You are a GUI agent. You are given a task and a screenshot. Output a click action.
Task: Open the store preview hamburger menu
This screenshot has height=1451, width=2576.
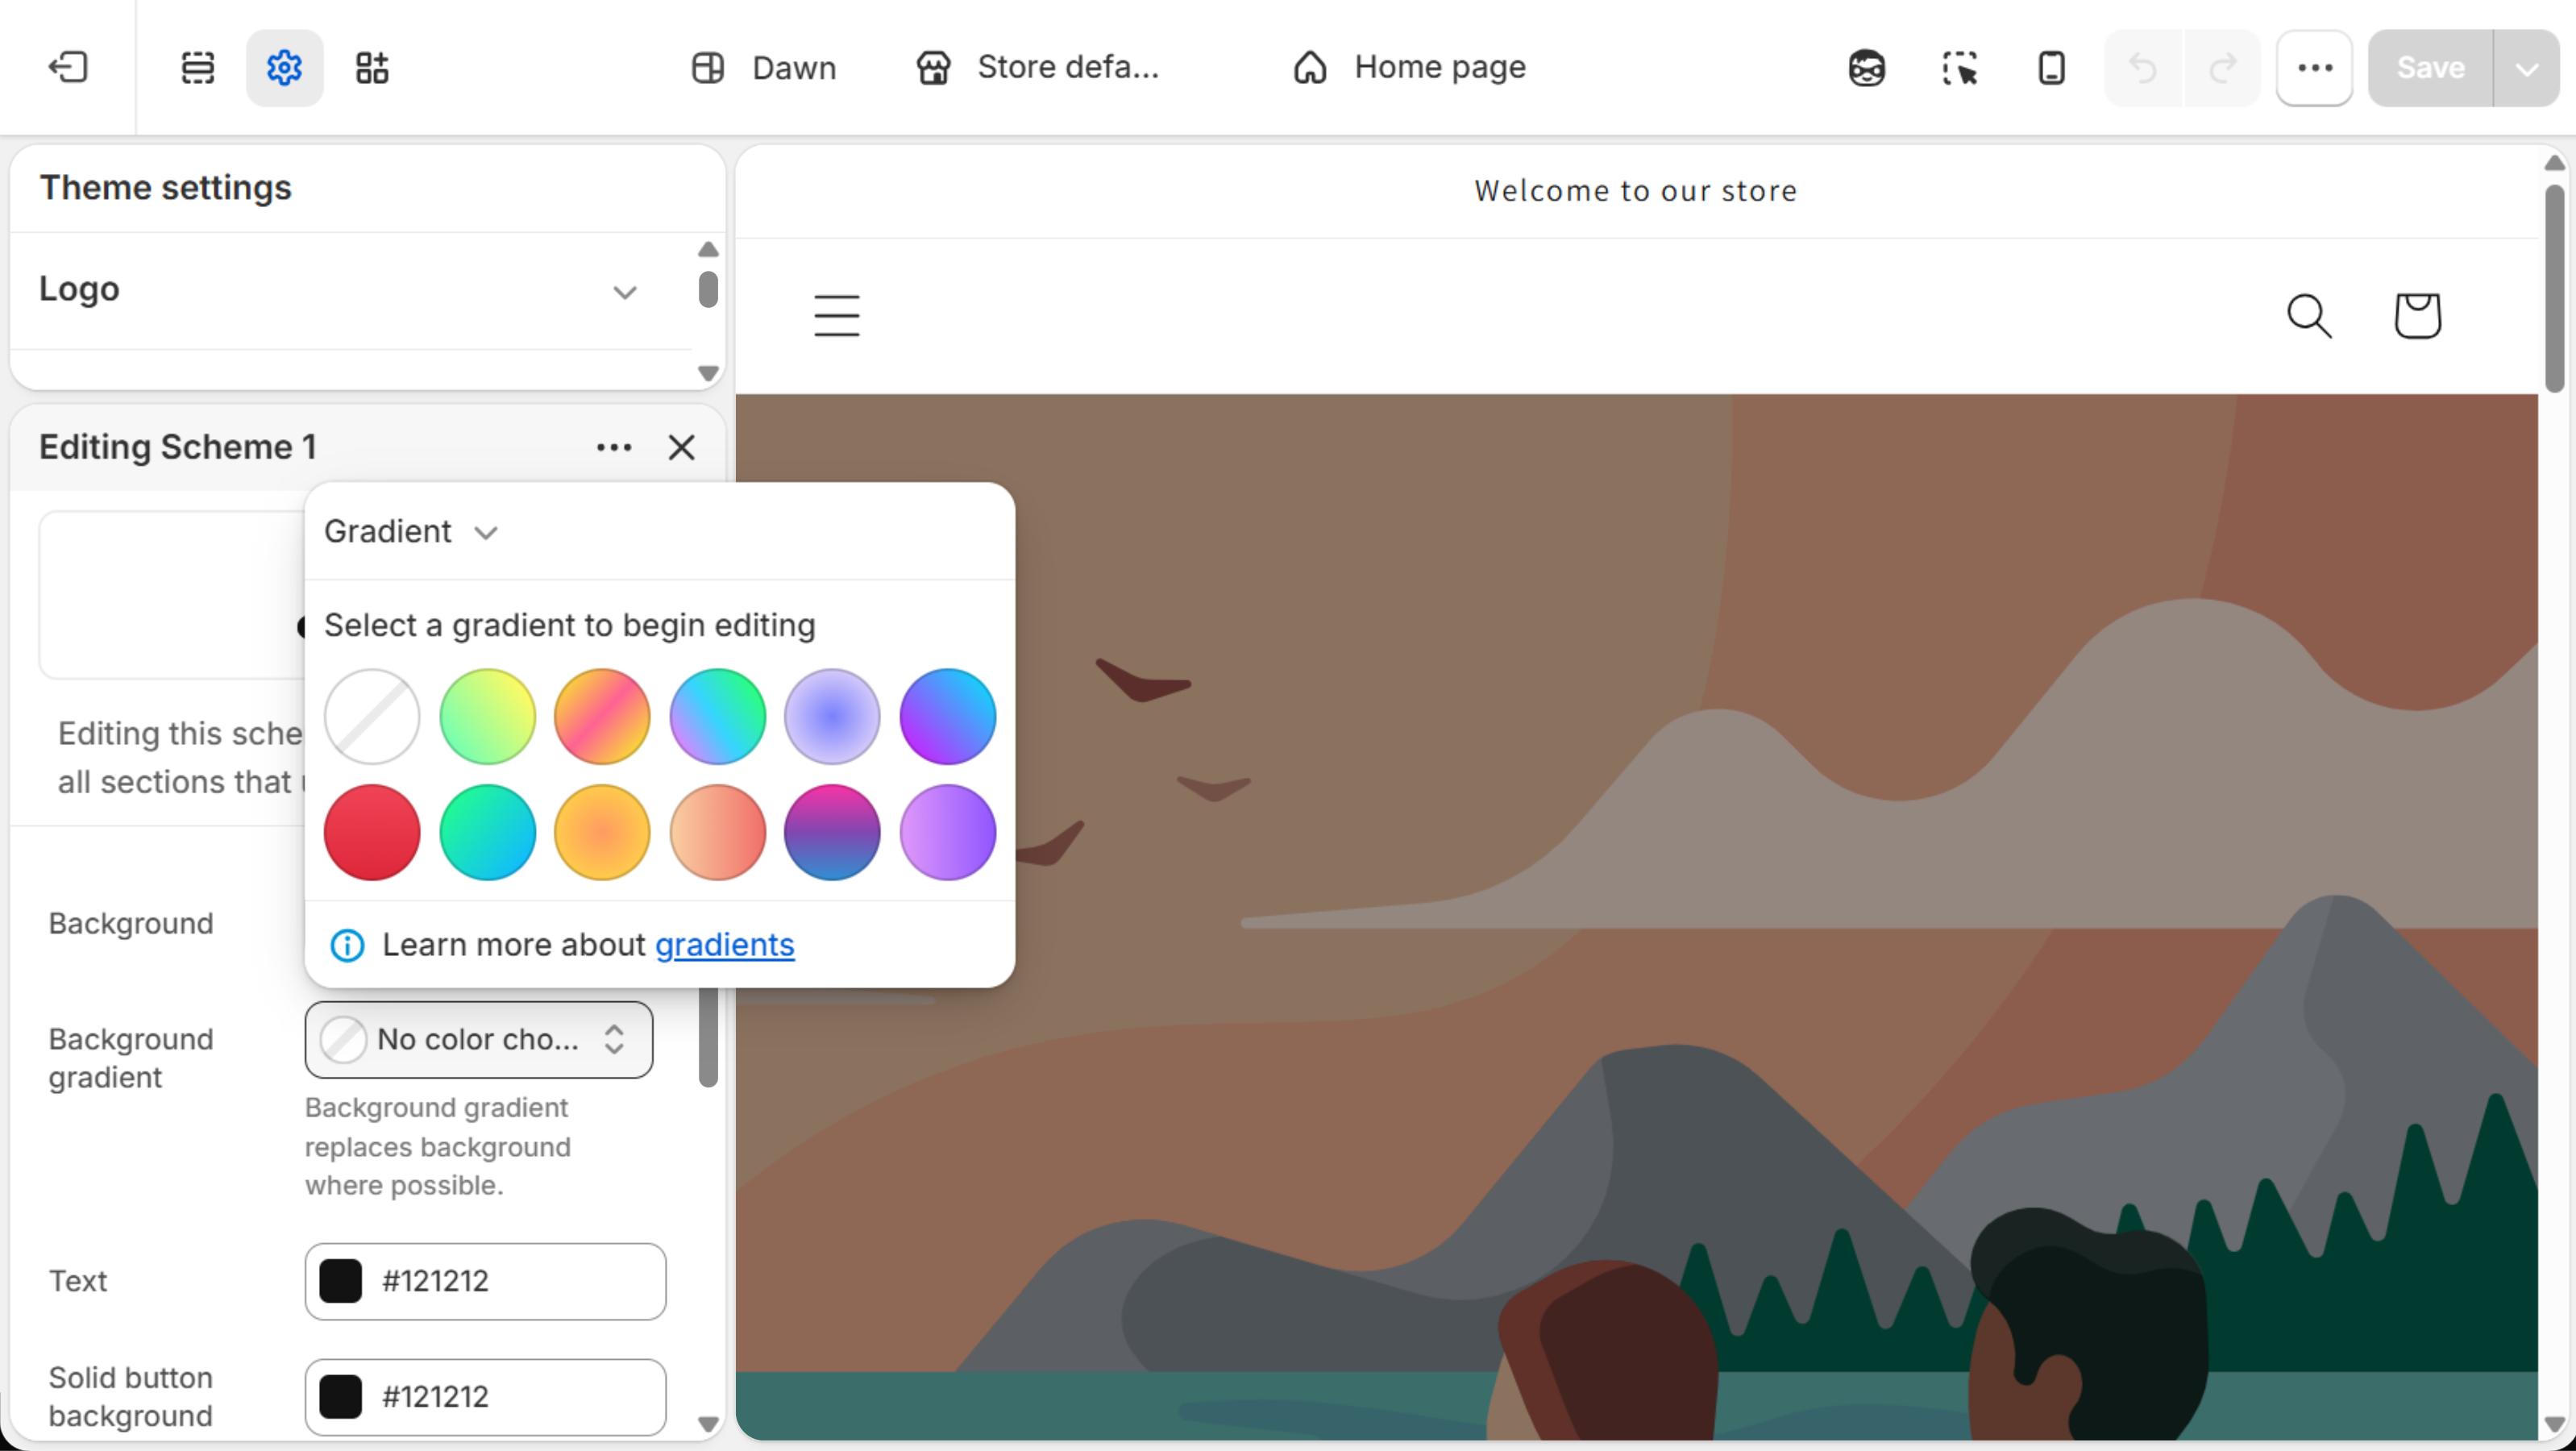coord(836,315)
